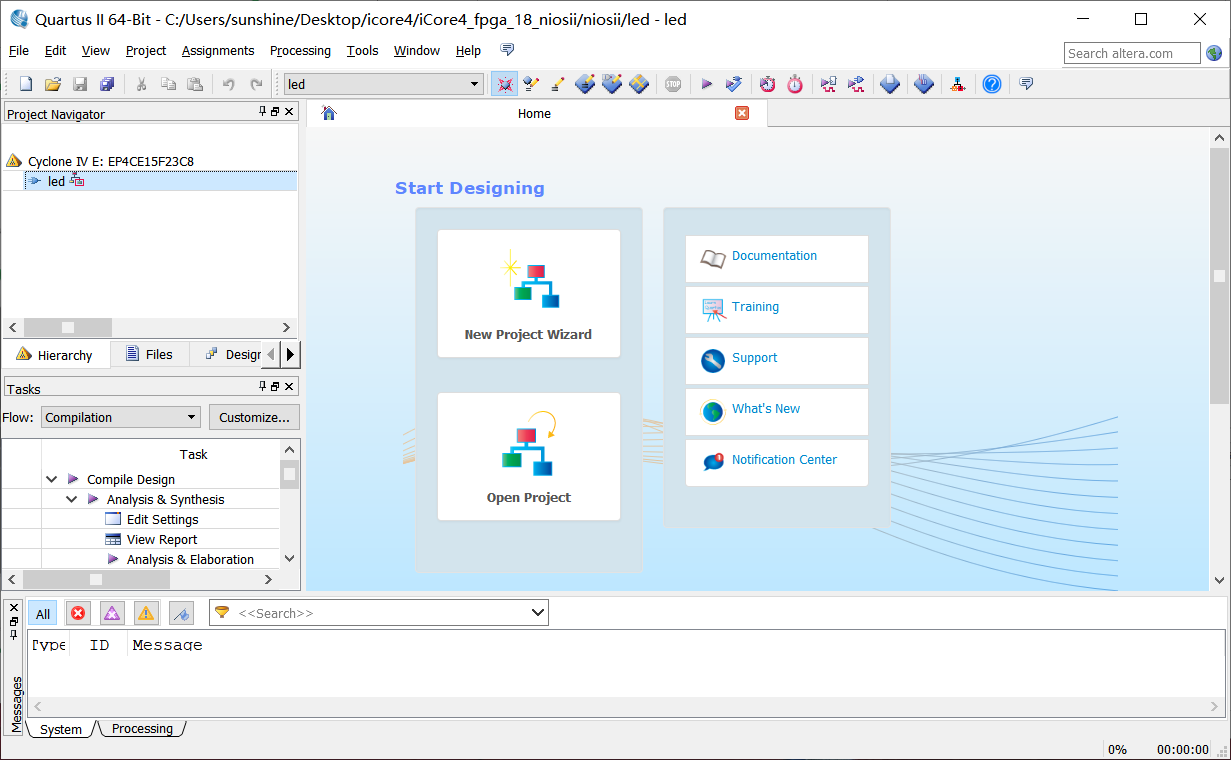Open the New Project Wizard tile
This screenshot has height=760, width=1231.
click(528, 293)
